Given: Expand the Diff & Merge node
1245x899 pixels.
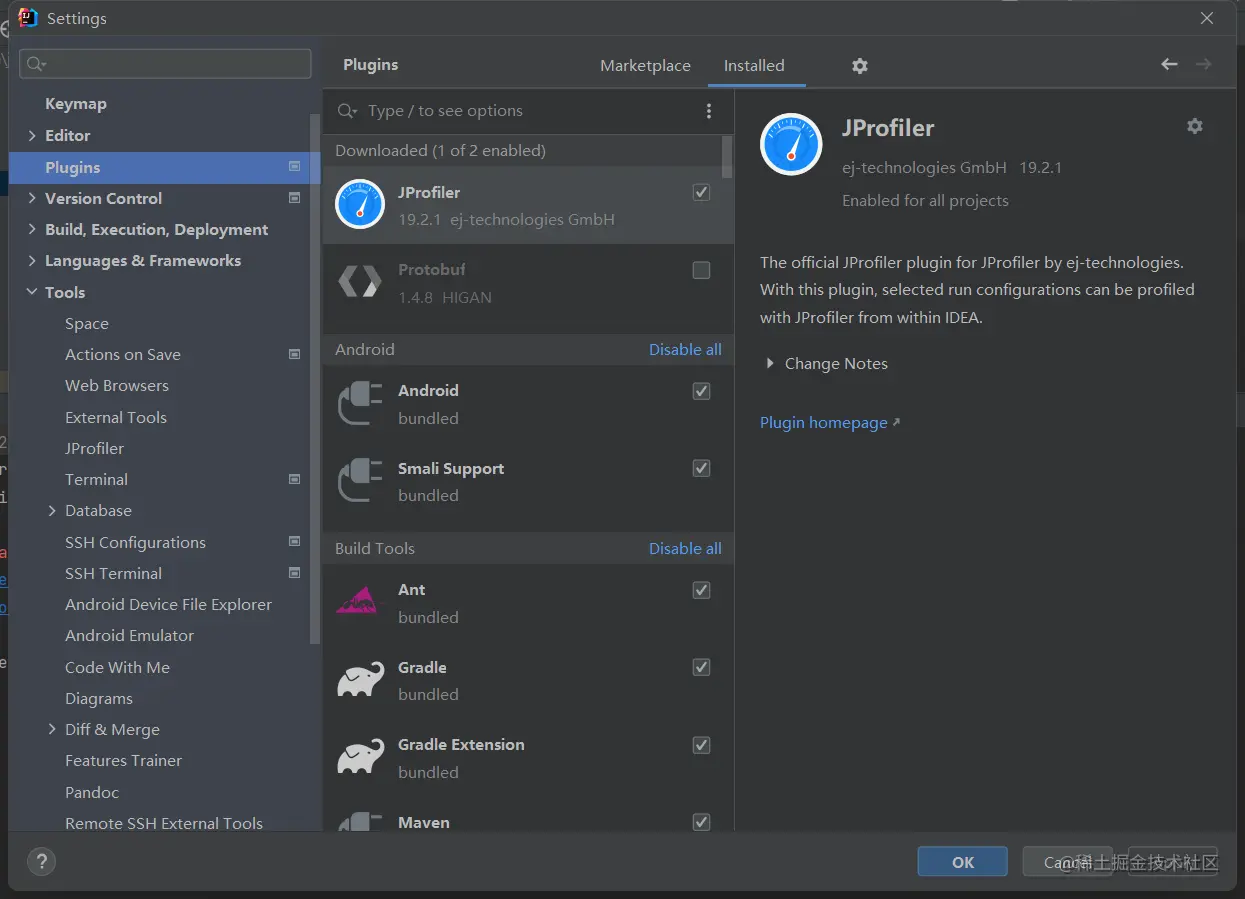Looking at the screenshot, I should tap(52, 729).
